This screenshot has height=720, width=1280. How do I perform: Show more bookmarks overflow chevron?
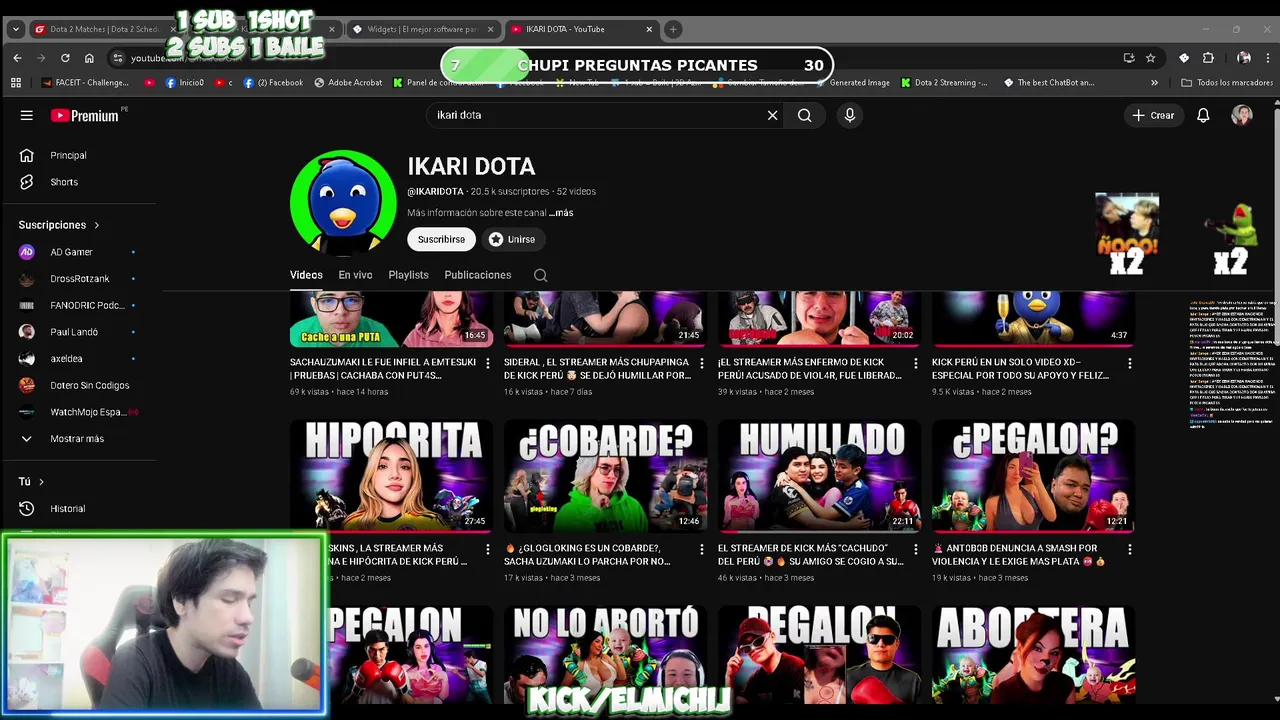coord(1154,83)
